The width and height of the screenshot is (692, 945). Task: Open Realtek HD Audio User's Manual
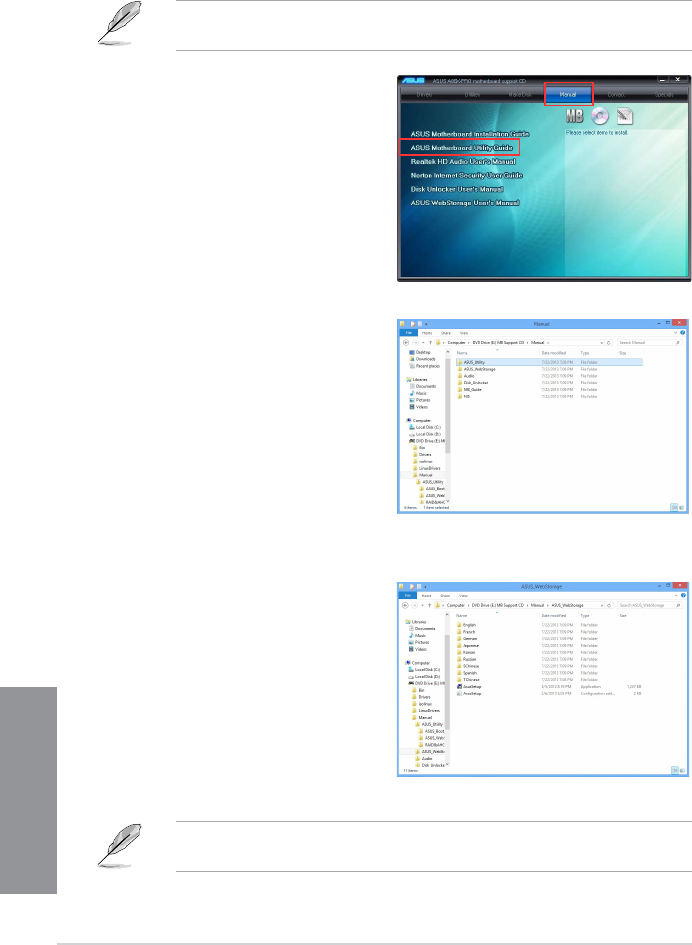[x=463, y=162]
